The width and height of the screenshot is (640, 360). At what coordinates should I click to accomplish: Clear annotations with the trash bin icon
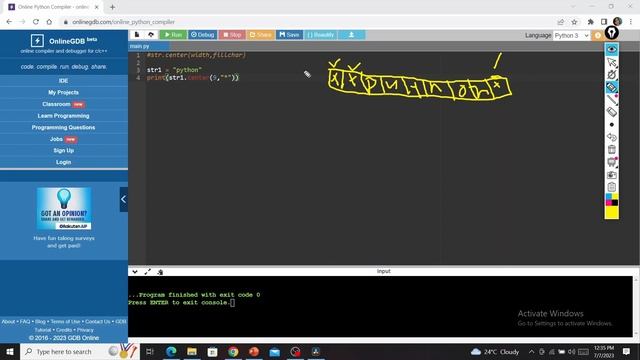[x=611, y=149]
